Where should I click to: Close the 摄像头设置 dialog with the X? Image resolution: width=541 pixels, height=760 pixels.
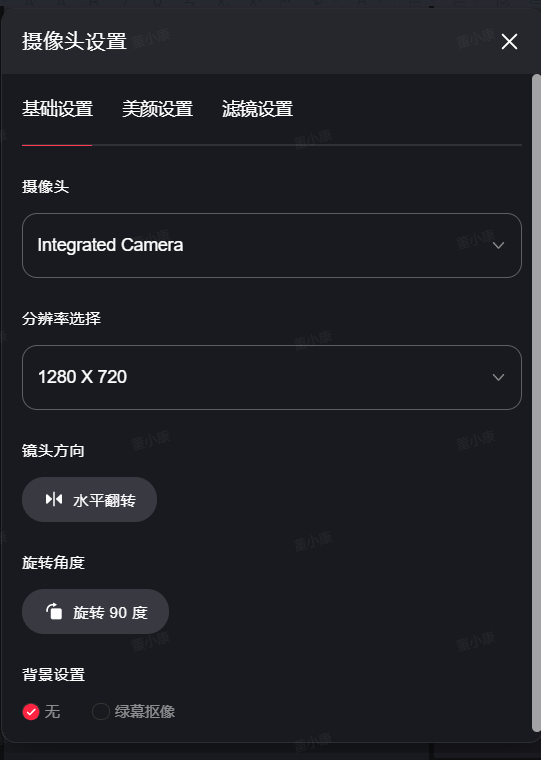click(x=509, y=42)
